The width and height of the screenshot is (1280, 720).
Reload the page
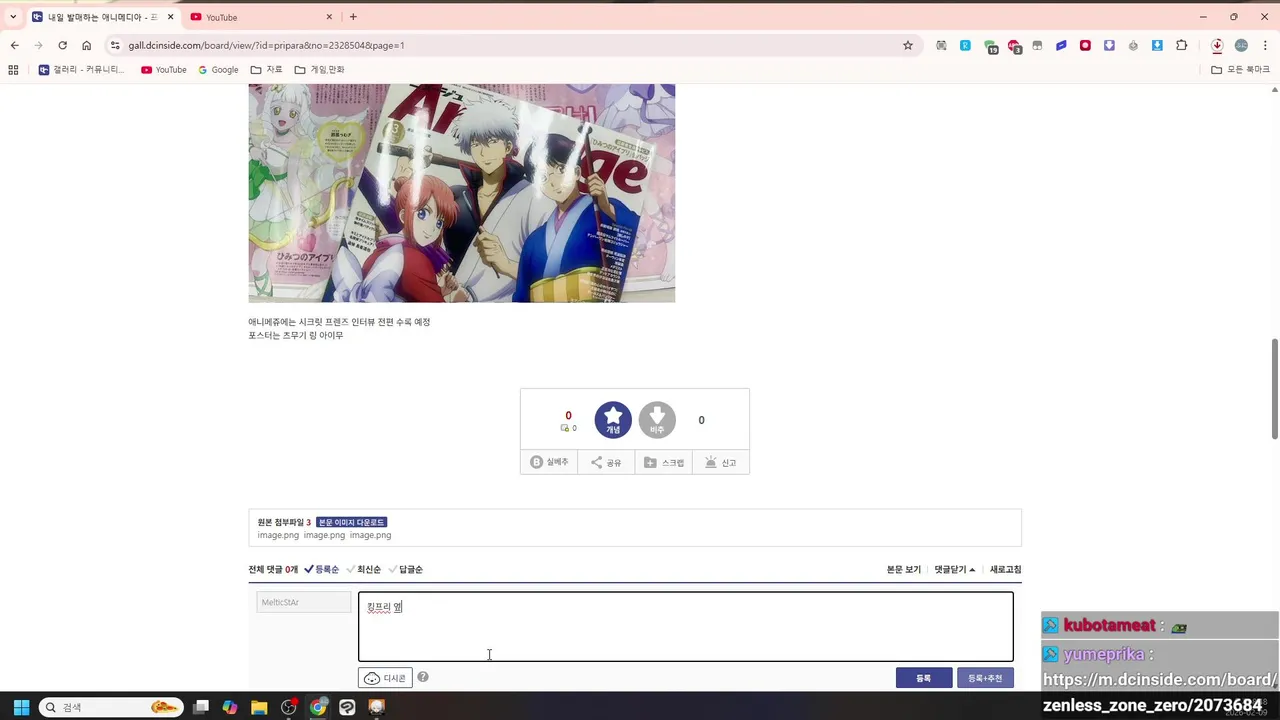(62, 45)
